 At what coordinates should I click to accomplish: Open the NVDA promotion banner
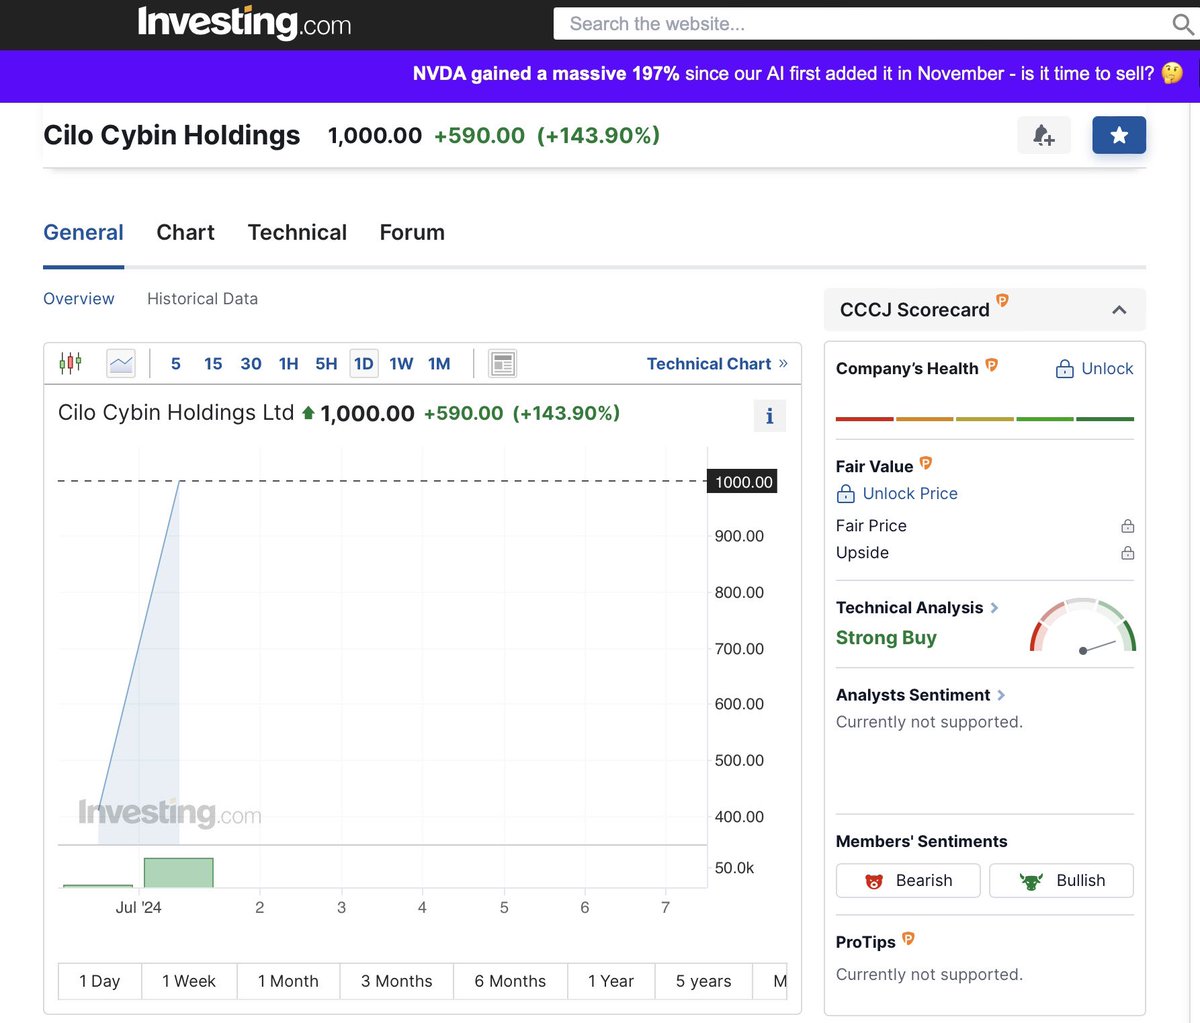click(798, 74)
